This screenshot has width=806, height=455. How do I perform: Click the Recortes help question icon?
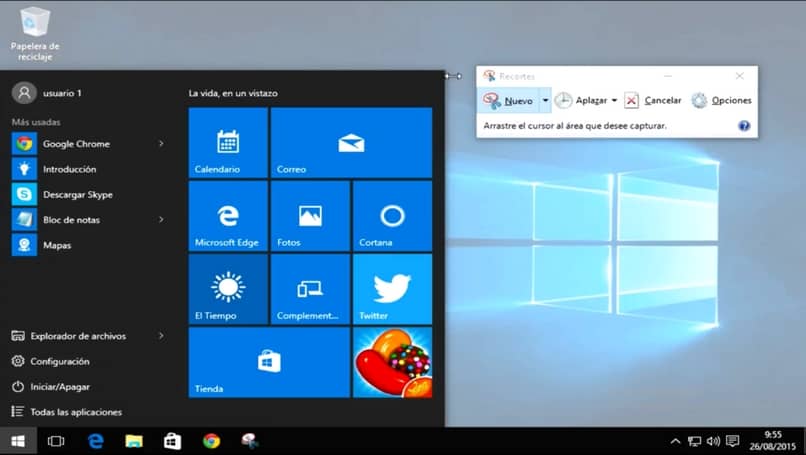coord(744,125)
